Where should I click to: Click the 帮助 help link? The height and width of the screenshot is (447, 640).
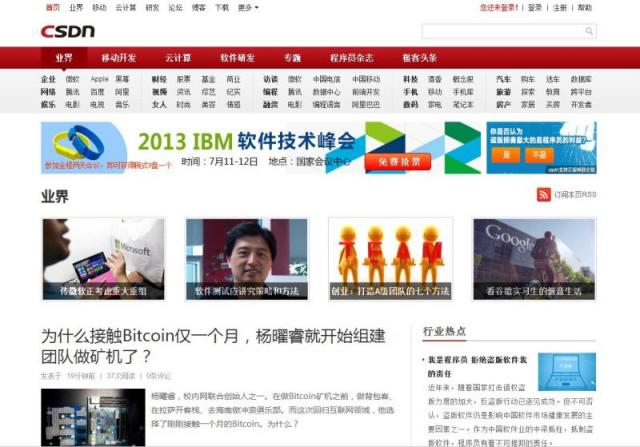584,8
